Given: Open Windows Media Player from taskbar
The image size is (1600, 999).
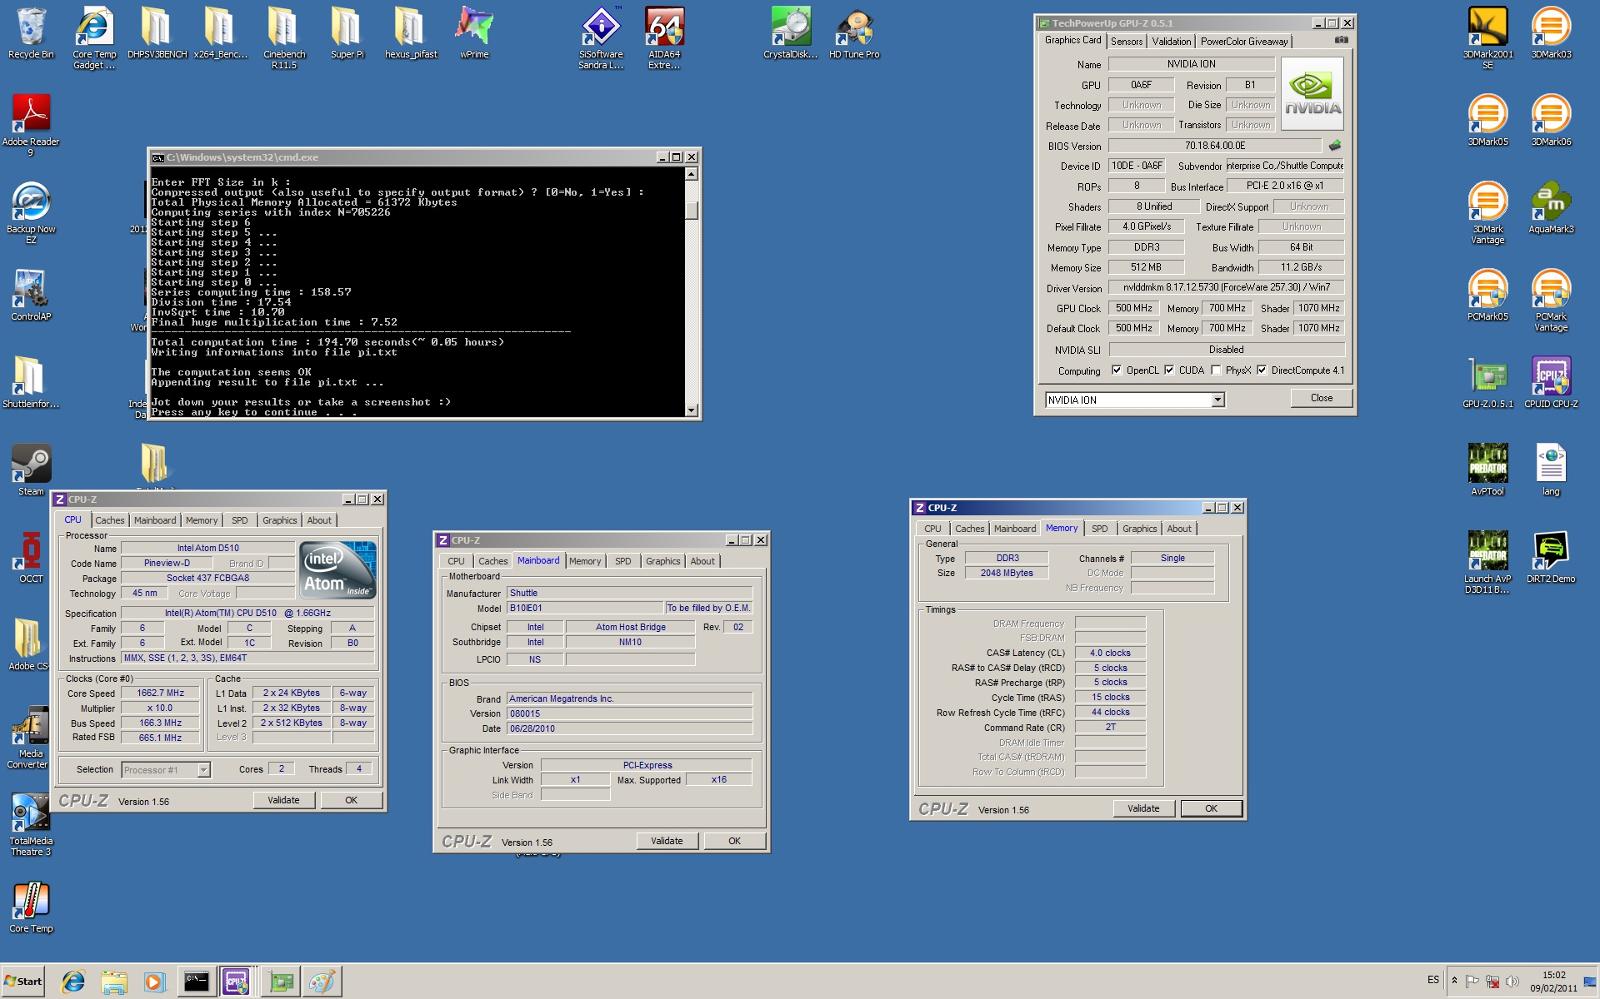Looking at the screenshot, I should pos(153,982).
